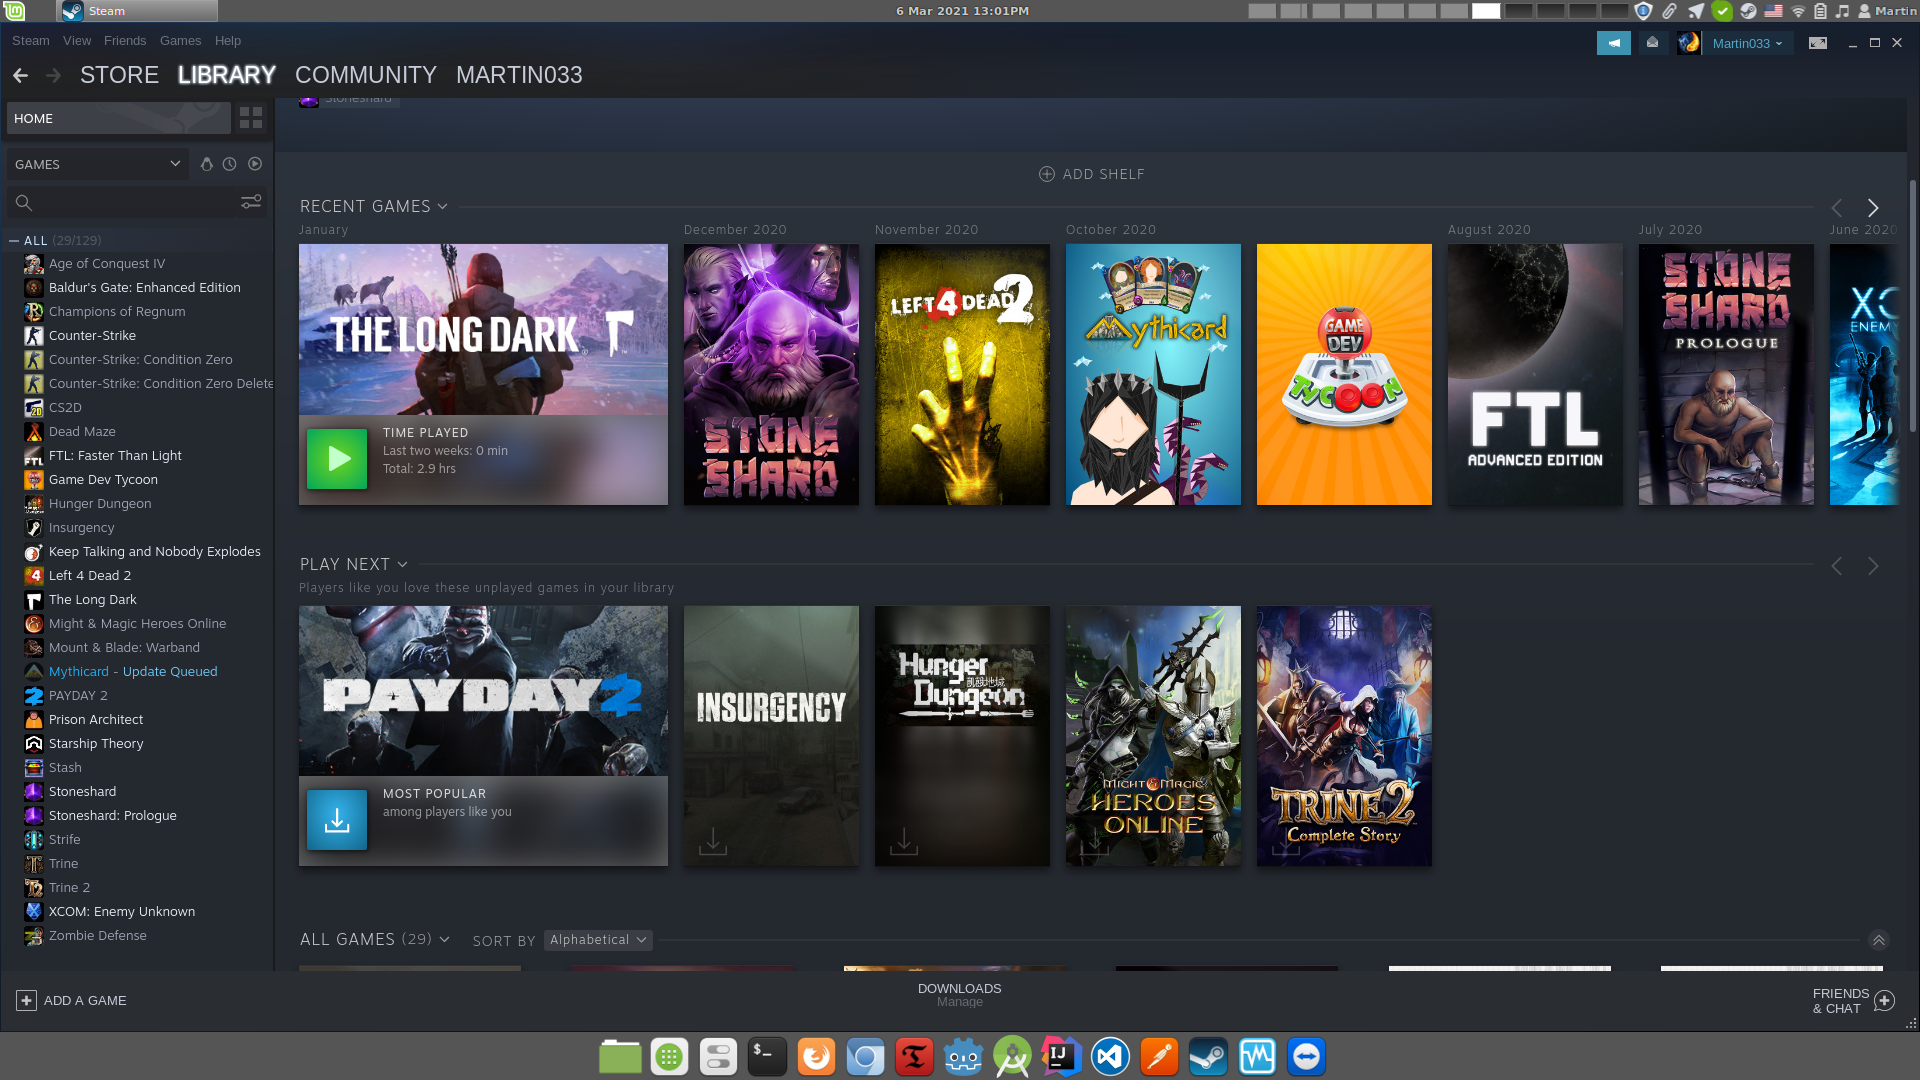Click the Hunger Dungeon card download icon

coord(904,841)
